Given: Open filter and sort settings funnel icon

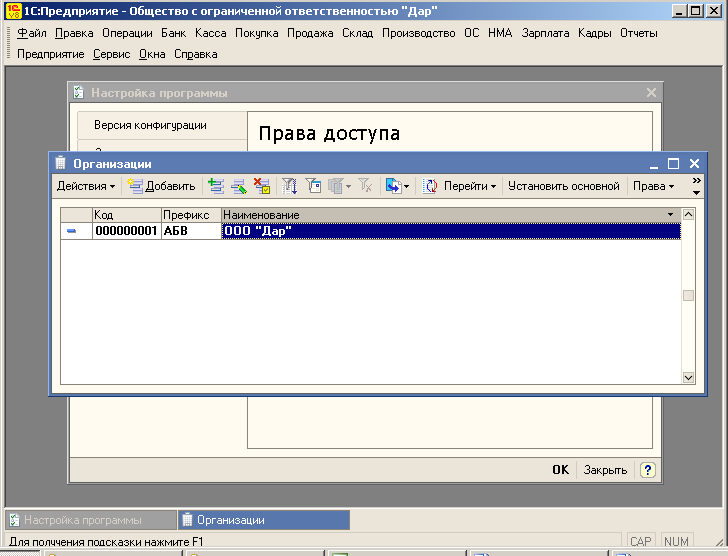Looking at the screenshot, I should 290,186.
